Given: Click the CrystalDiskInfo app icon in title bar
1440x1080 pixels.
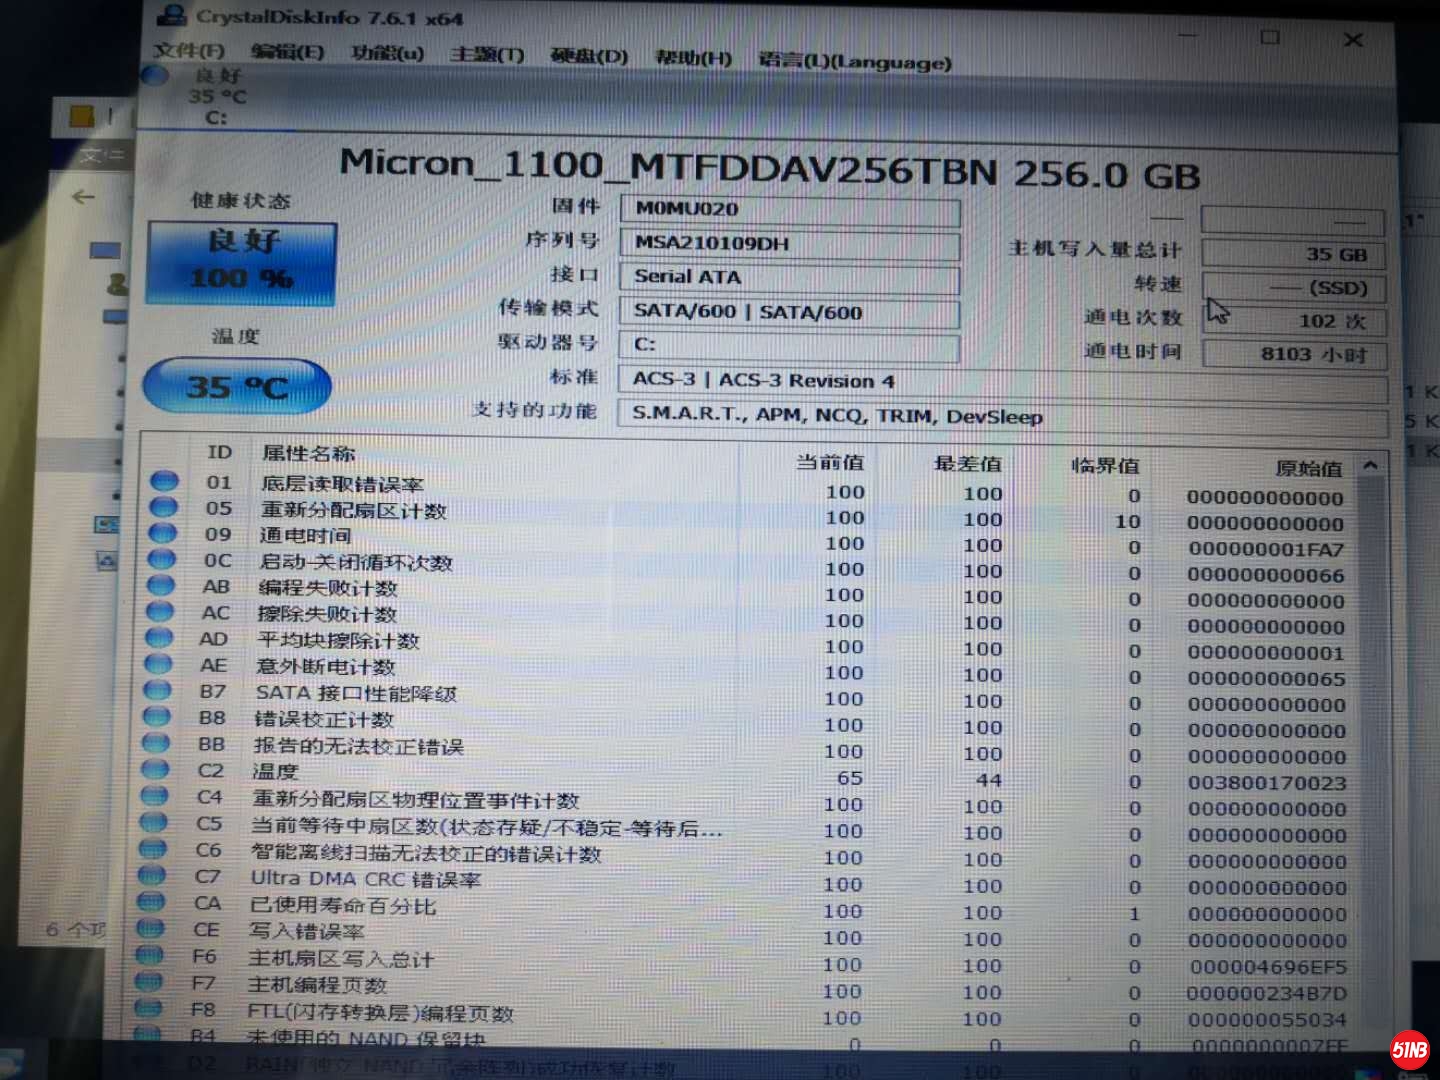Looking at the screenshot, I should pos(172,14).
